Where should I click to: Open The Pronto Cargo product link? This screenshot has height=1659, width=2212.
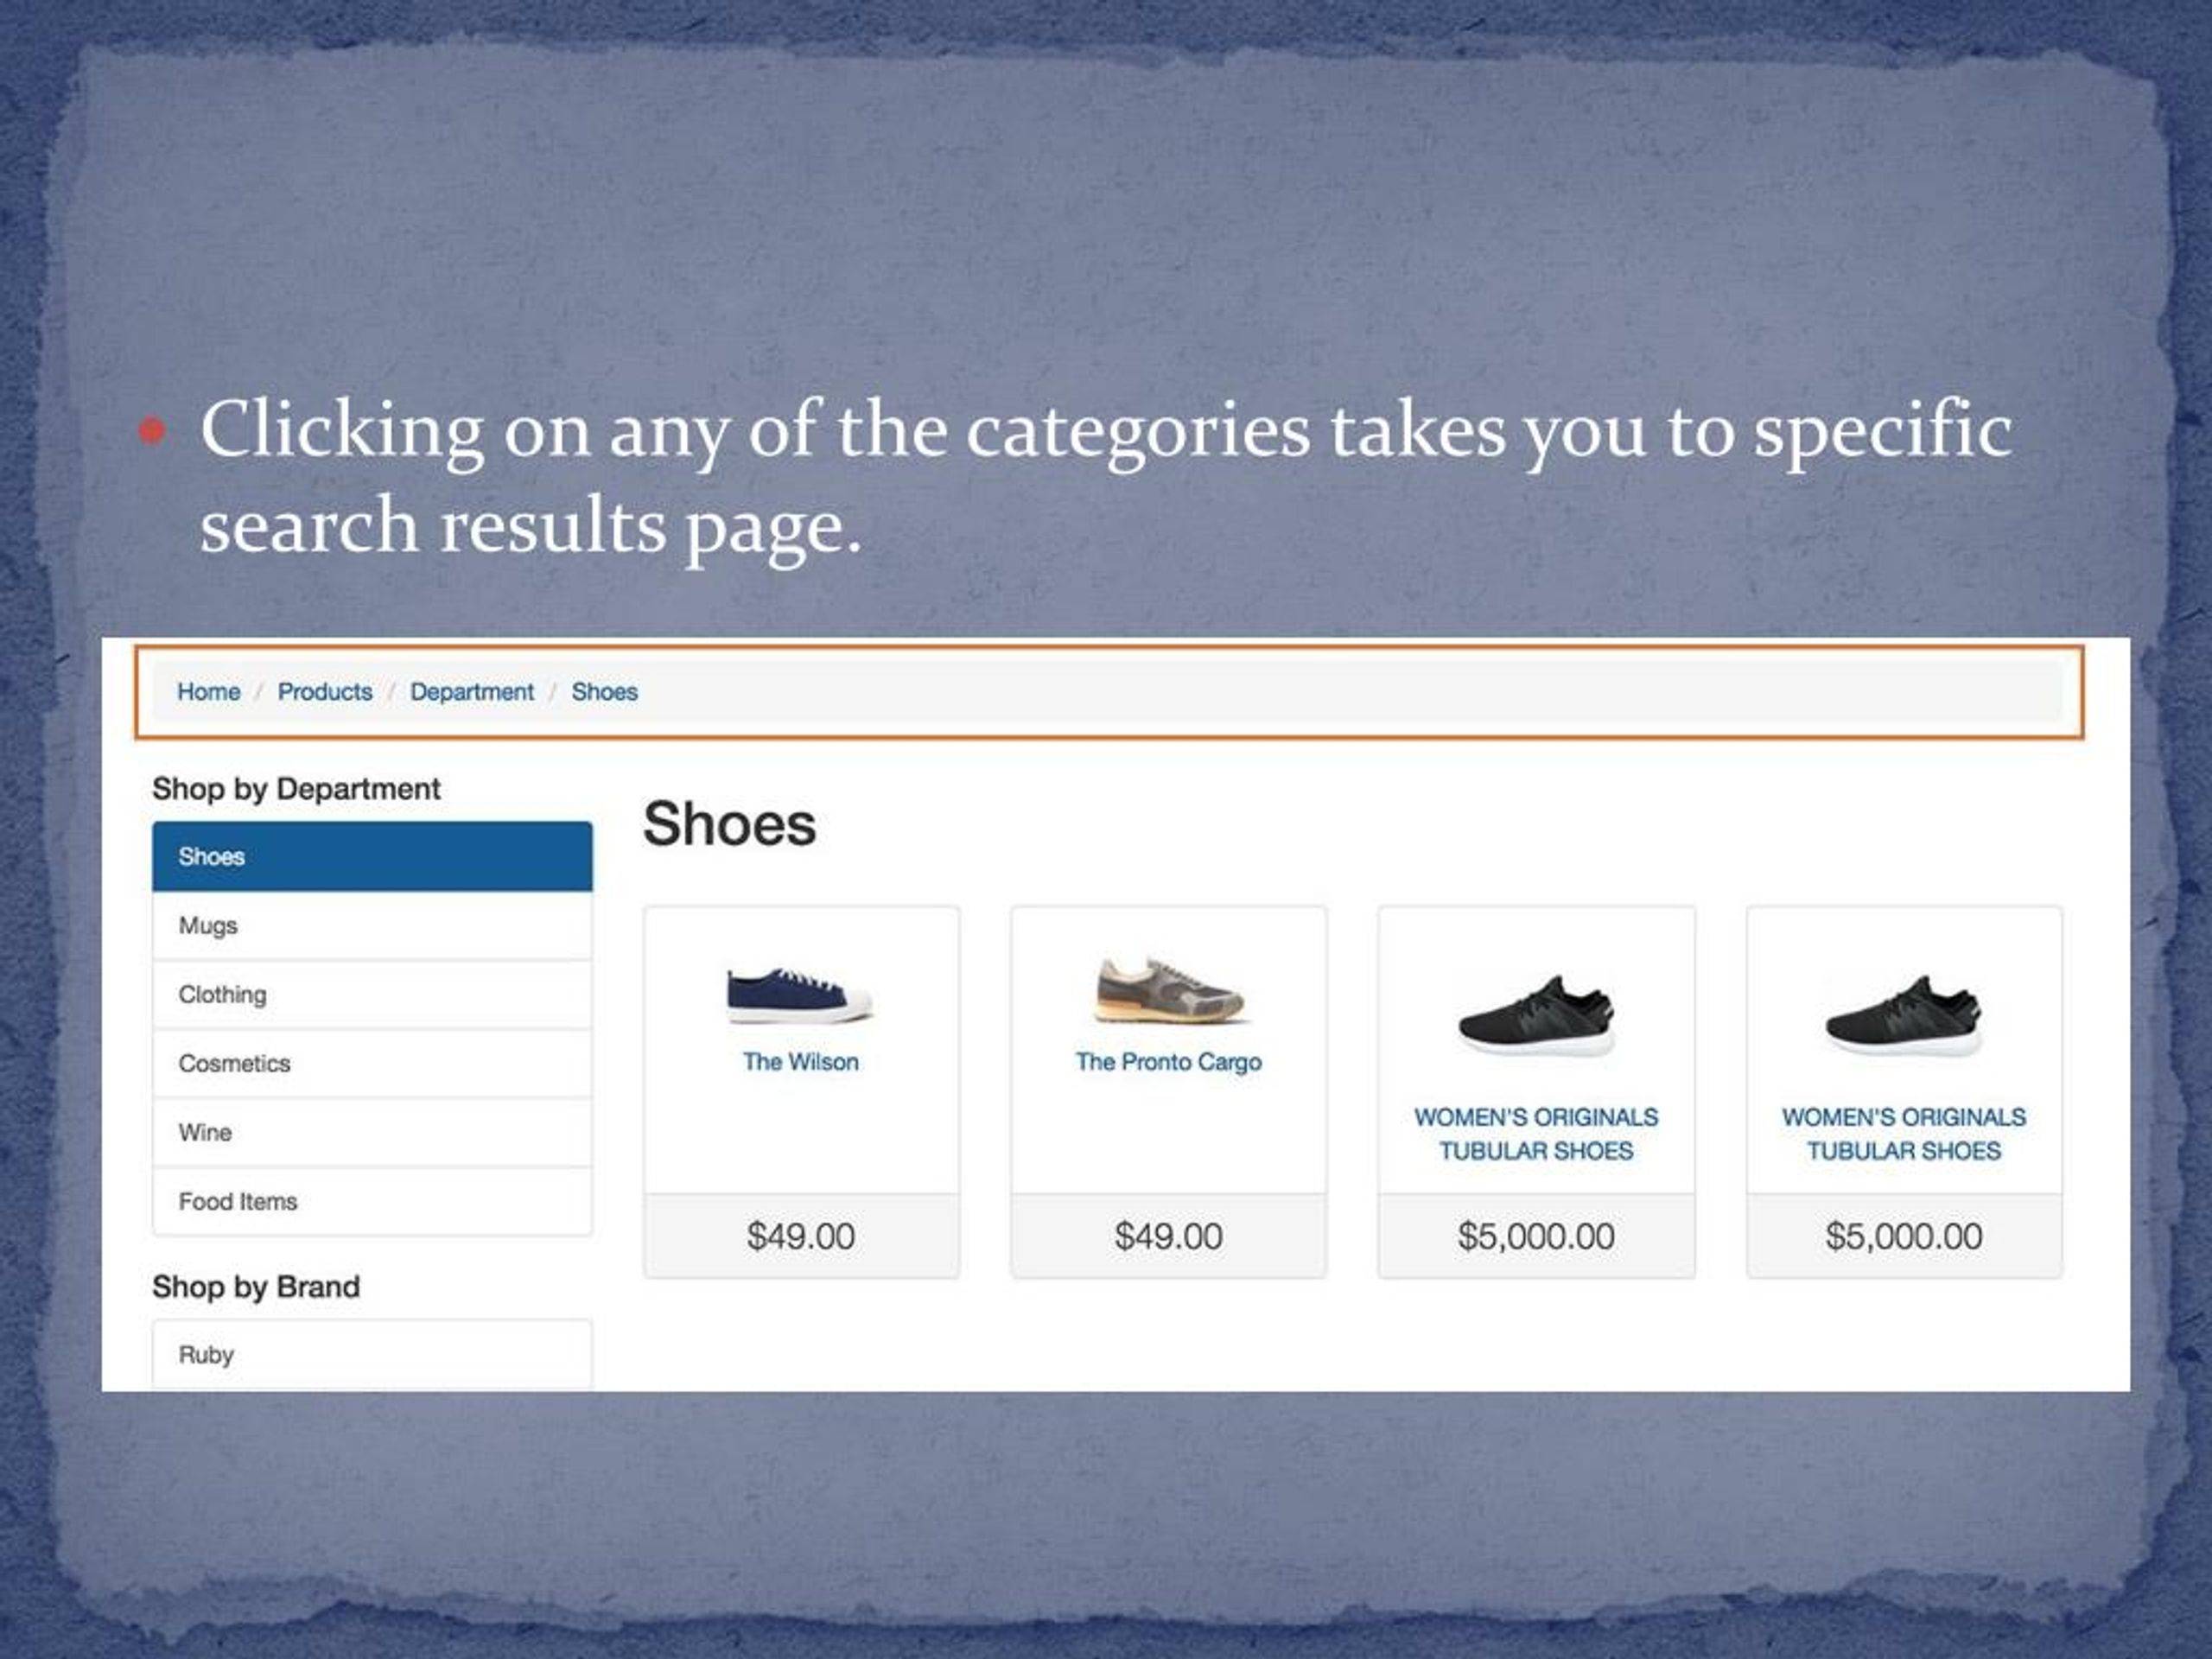[x=1168, y=1062]
